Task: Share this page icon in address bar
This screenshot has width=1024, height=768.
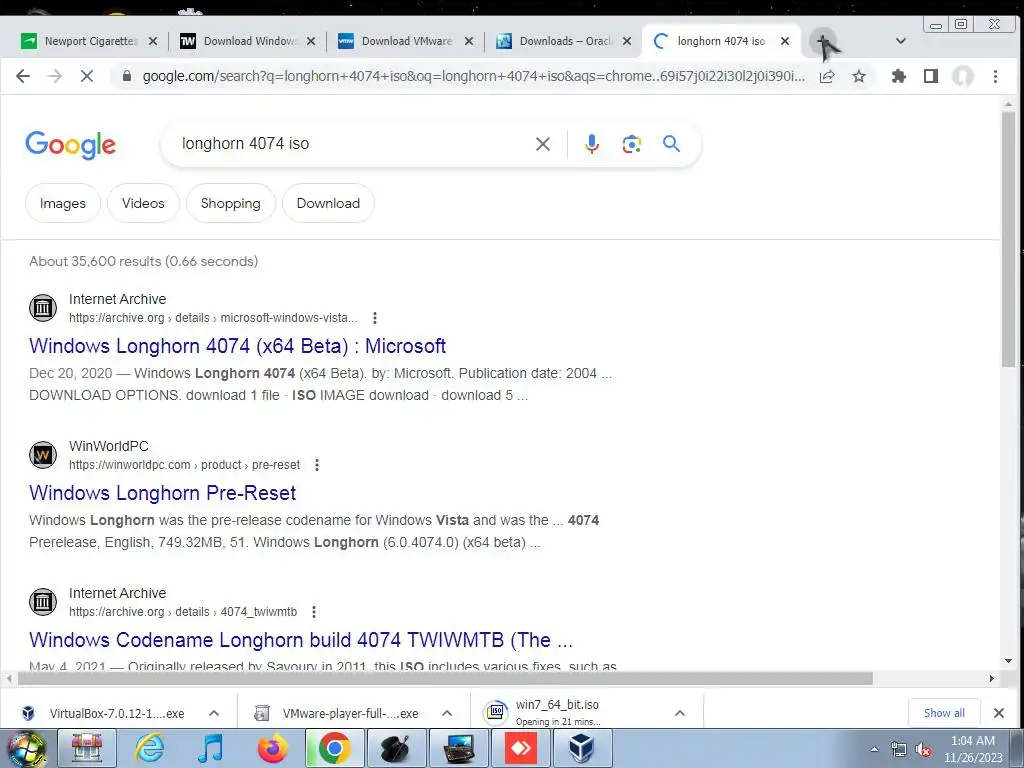Action: [x=827, y=76]
